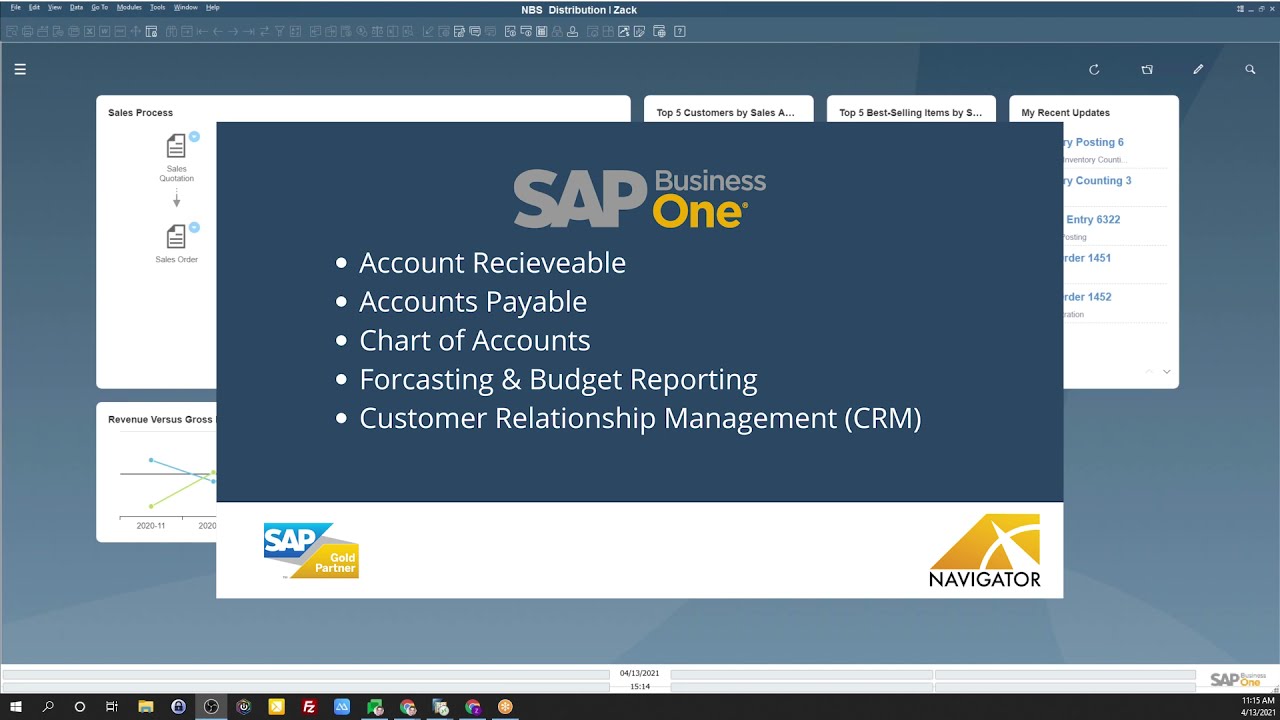Click the status bar date 04/13/2021
This screenshot has width=1280, height=720.
pyautogui.click(x=639, y=673)
